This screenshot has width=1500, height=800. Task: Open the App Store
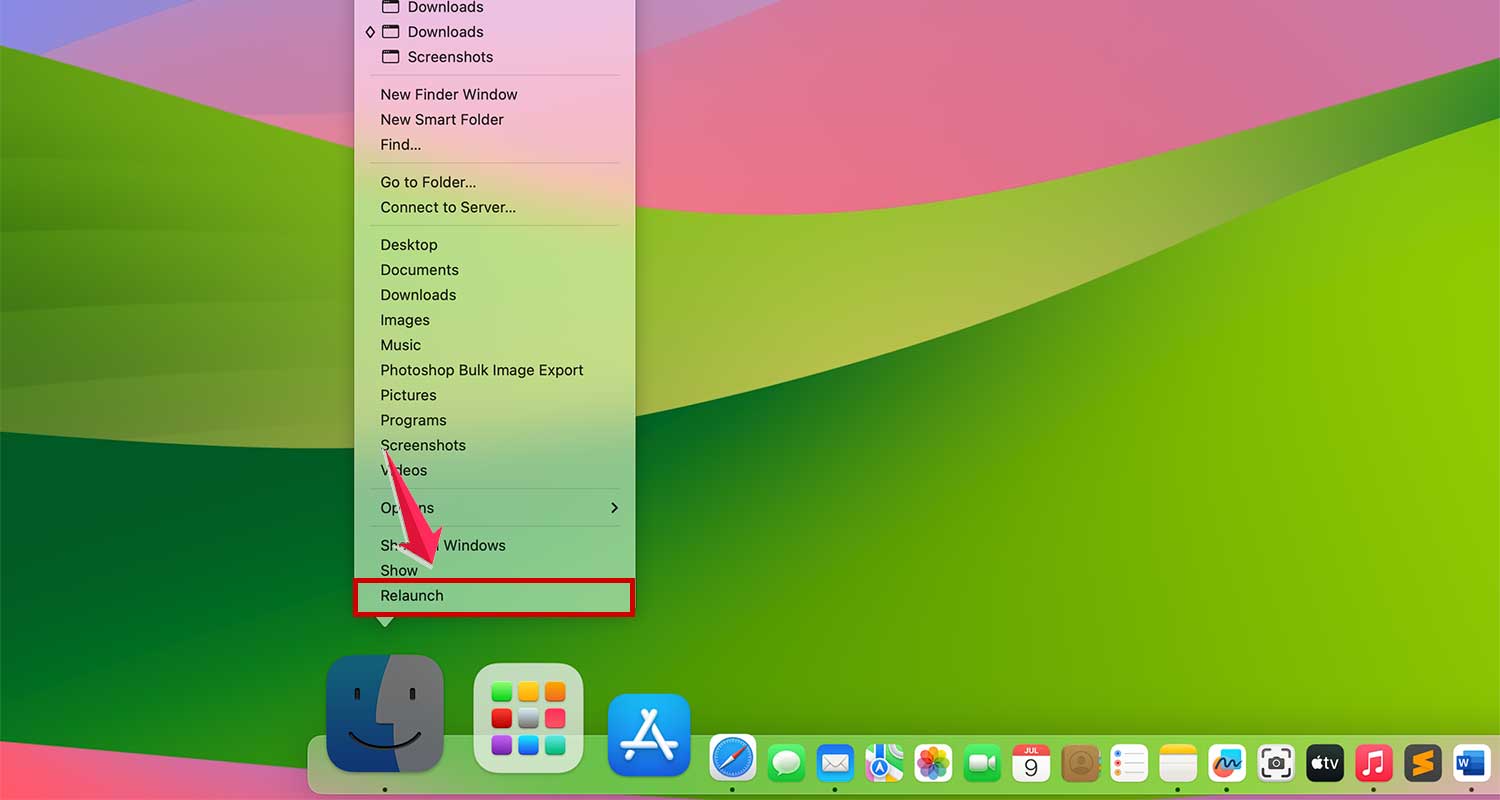pyautogui.click(x=649, y=734)
